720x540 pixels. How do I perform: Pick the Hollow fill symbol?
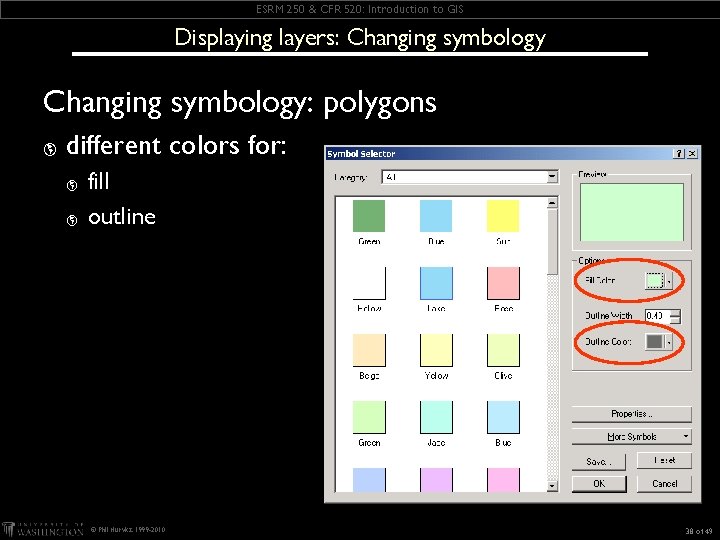(x=369, y=283)
